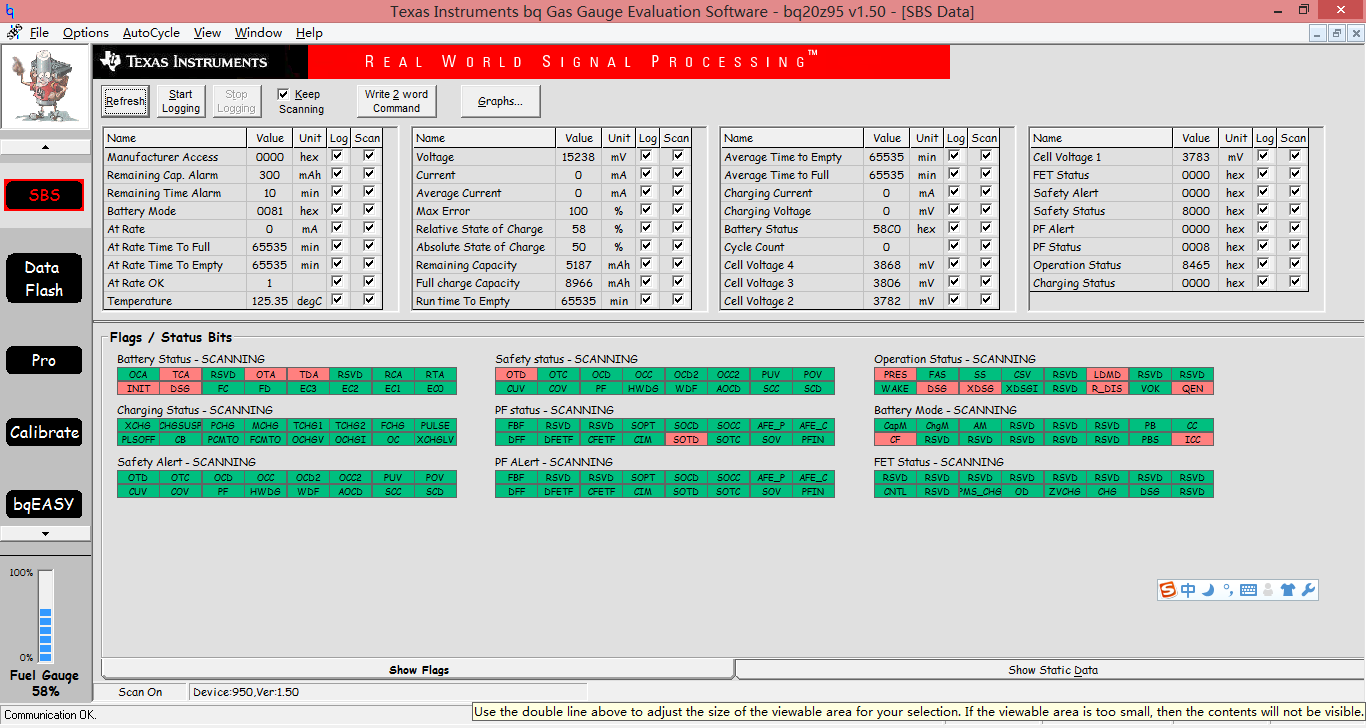This screenshot has width=1366, height=728.
Task: Click the Start Logging button
Action: point(181,101)
